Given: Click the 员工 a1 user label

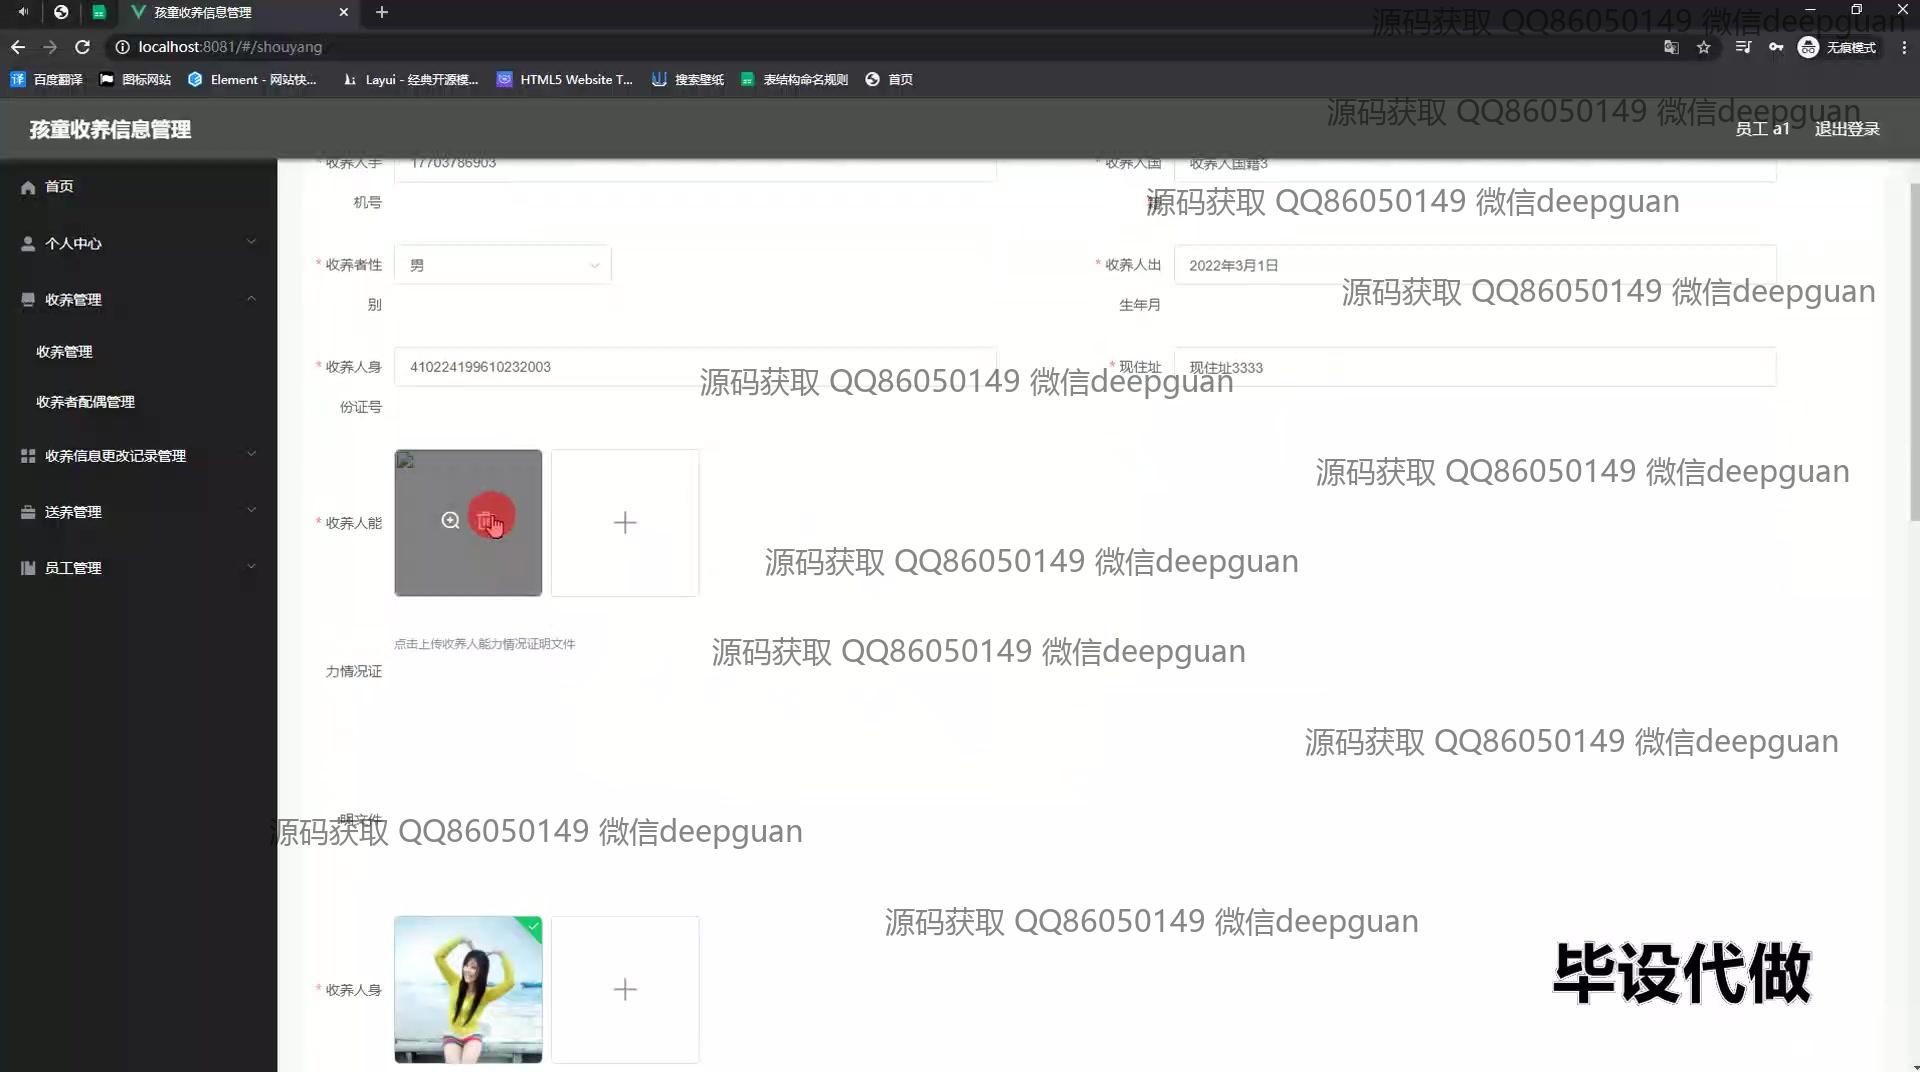Looking at the screenshot, I should (1762, 129).
